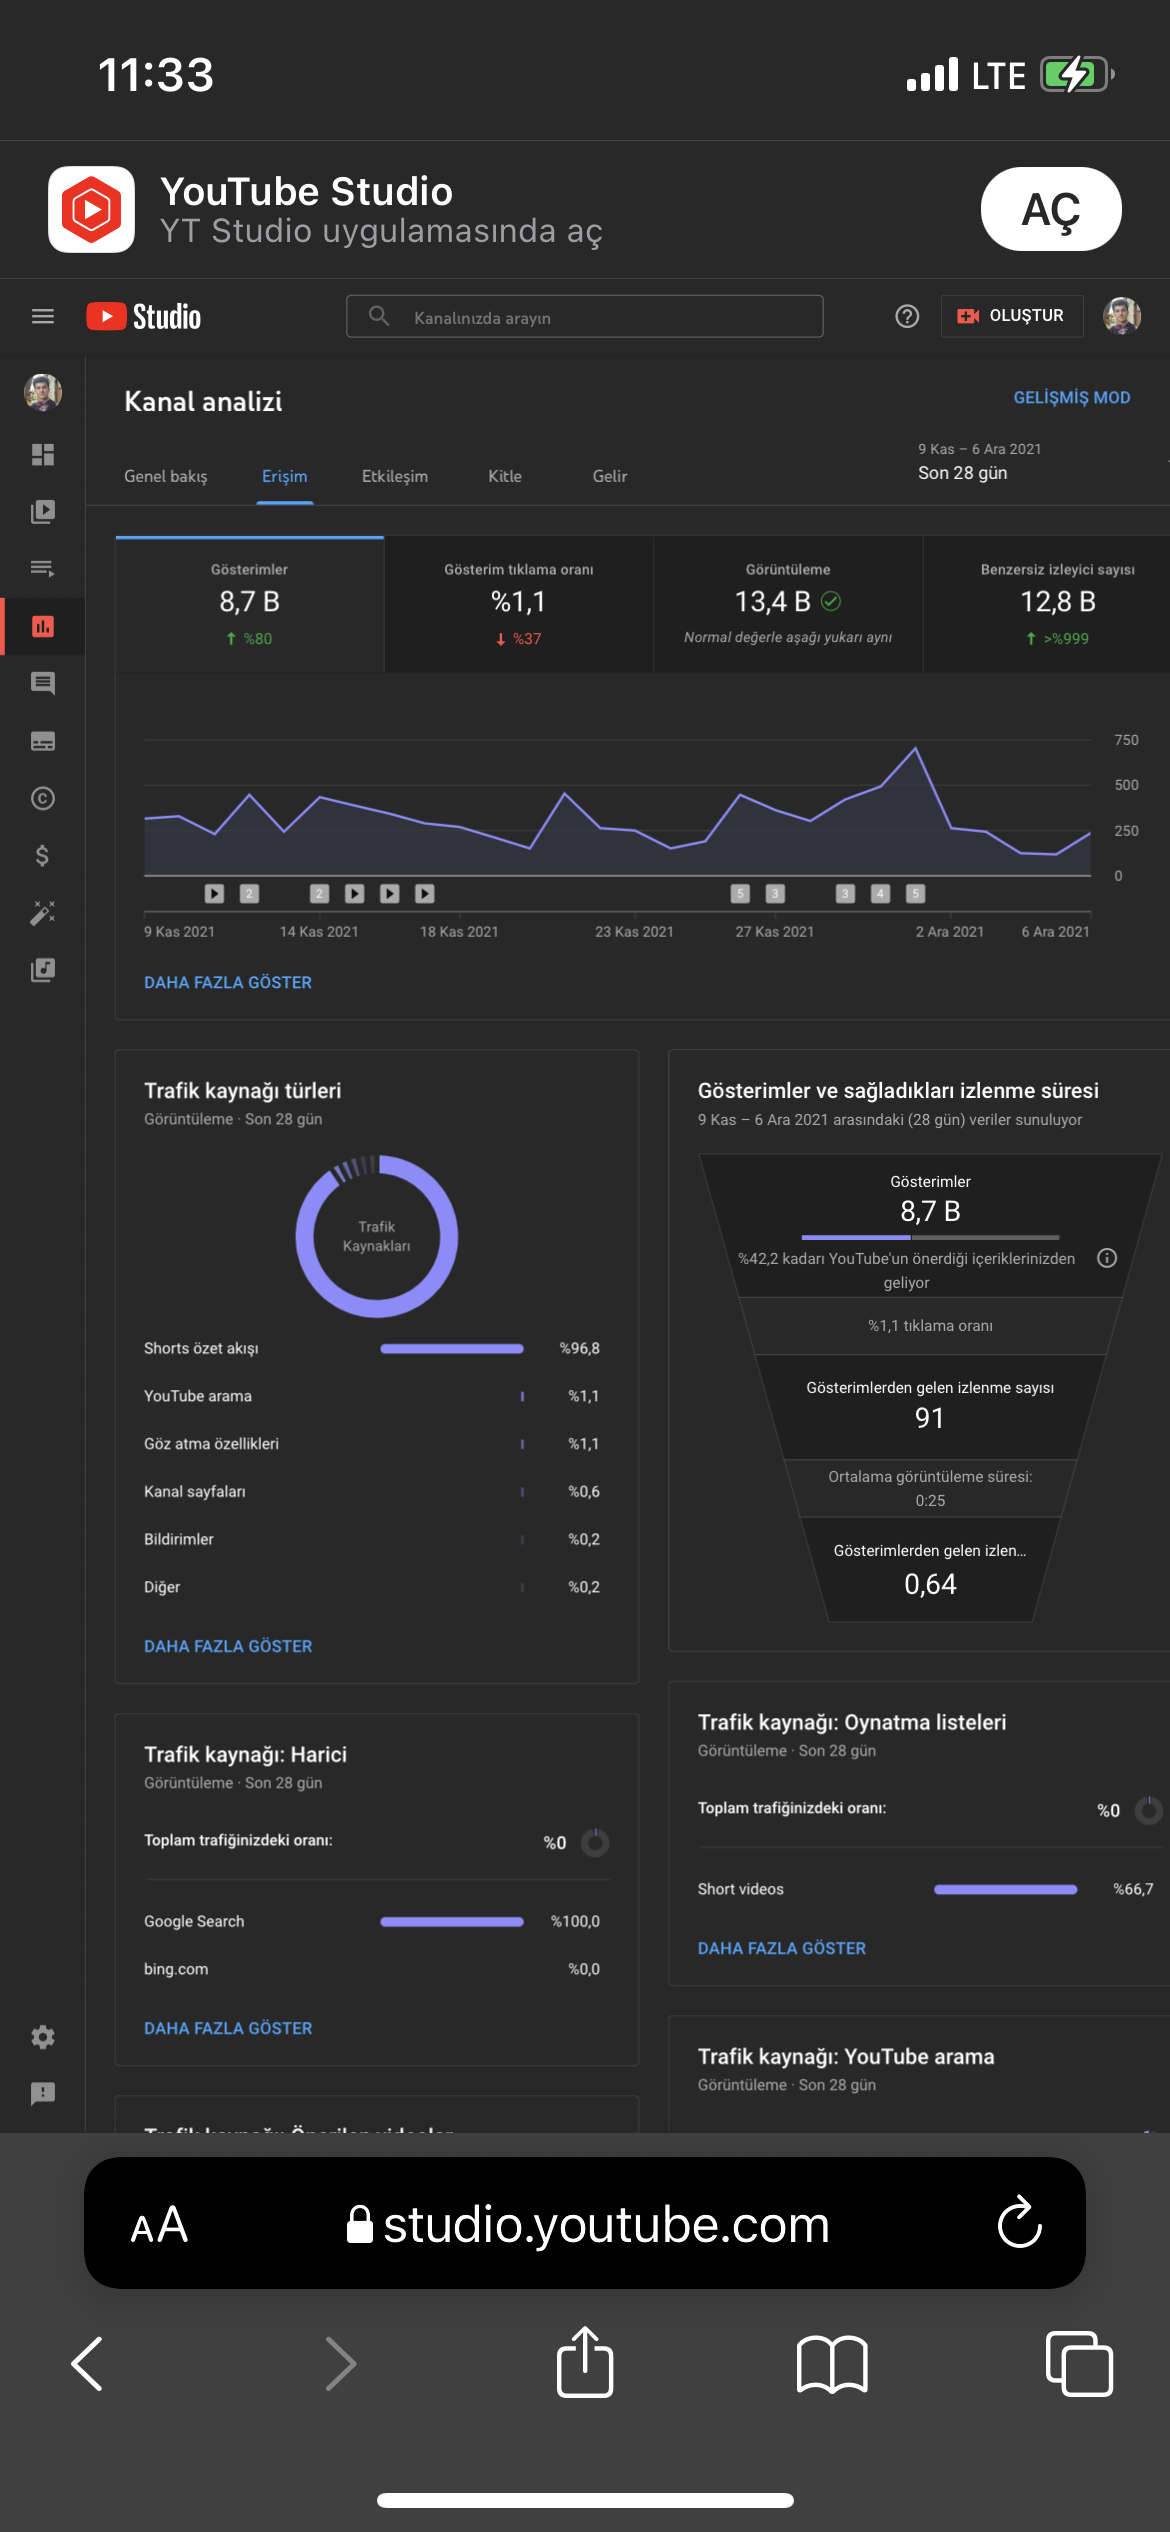
Task: Open the help question mark icon
Action: pos(907,316)
